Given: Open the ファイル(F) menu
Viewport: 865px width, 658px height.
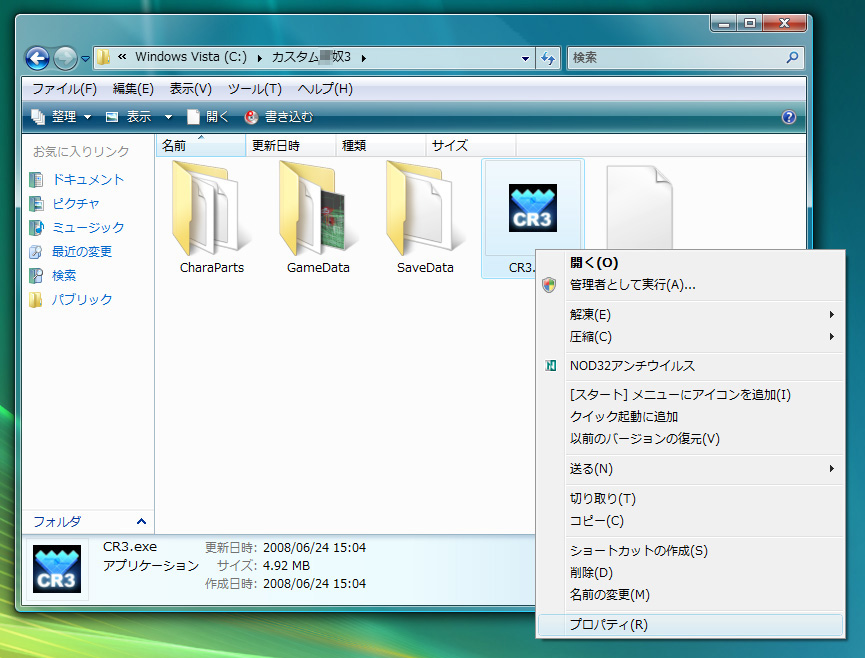Looking at the screenshot, I should pos(64,89).
